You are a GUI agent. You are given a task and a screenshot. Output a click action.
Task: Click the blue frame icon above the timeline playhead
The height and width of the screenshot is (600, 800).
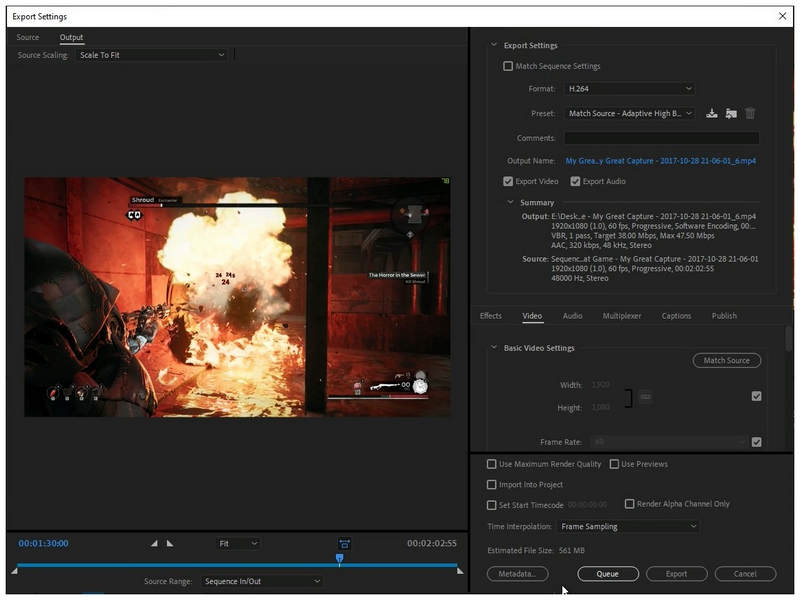pyautogui.click(x=342, y=542)
